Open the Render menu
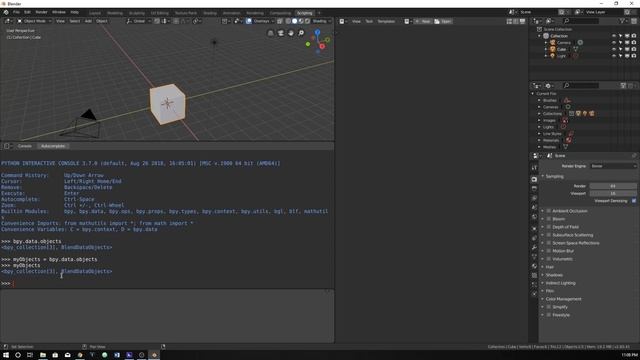640x360 pixels. (x=41, y=12)
